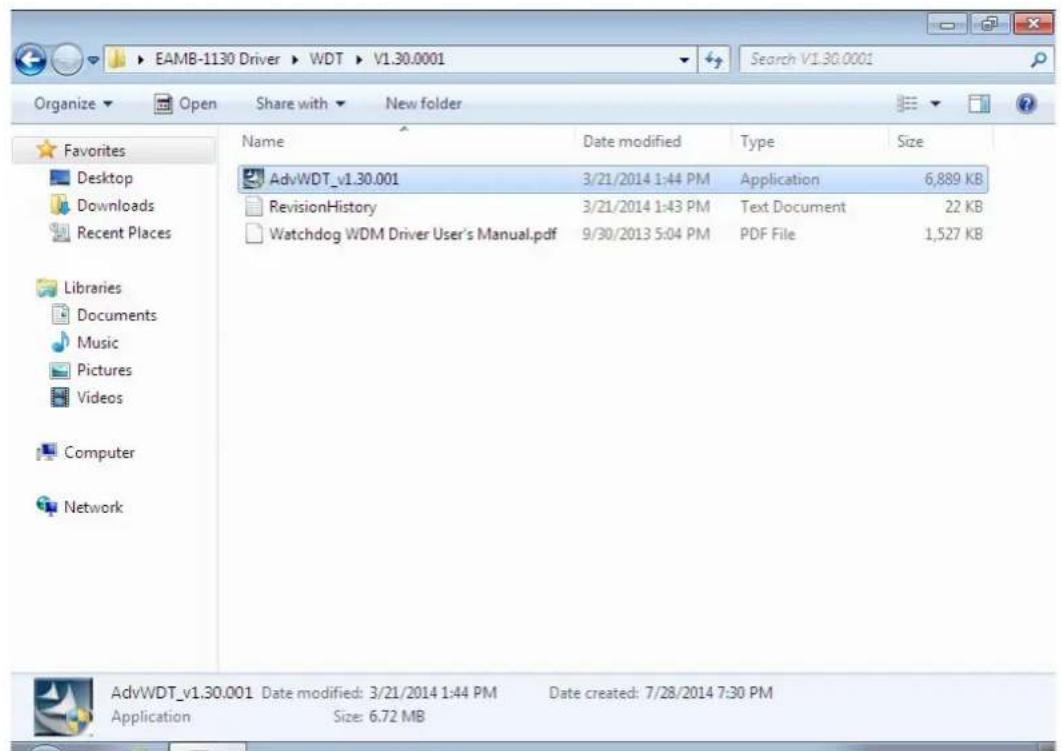Viewport: 1062px width, 751px height.
Task: Click the 6,889 KB size cell
Action: (x=954, y=179)
